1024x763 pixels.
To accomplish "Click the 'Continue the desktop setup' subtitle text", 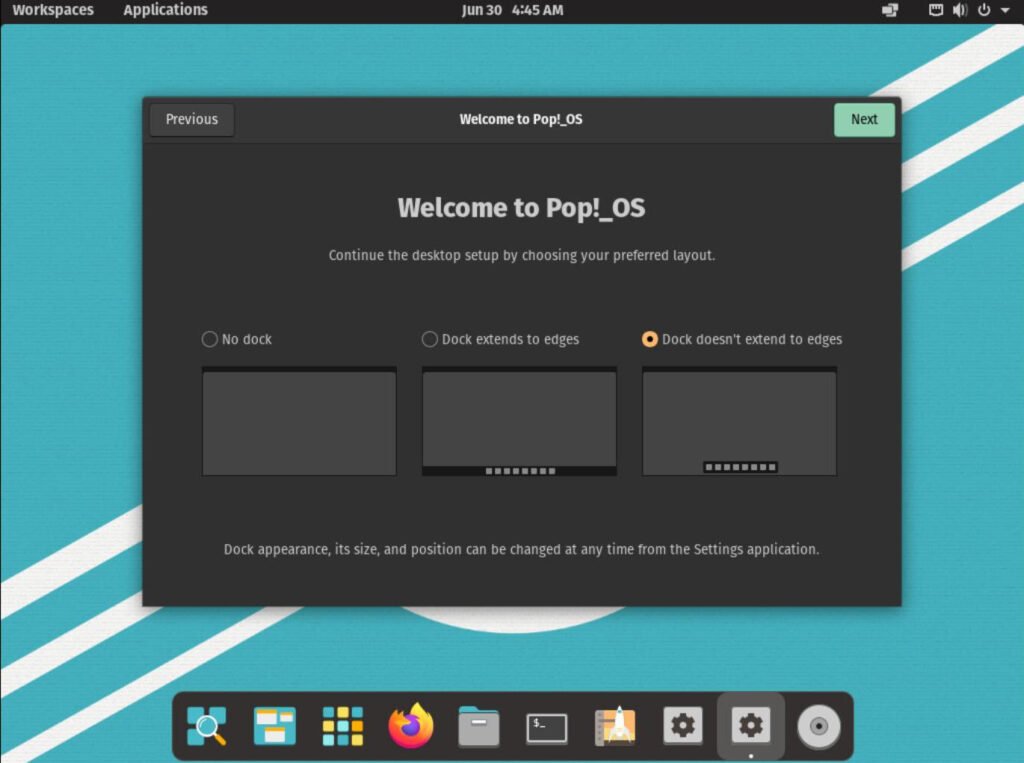I will point(521,255).
